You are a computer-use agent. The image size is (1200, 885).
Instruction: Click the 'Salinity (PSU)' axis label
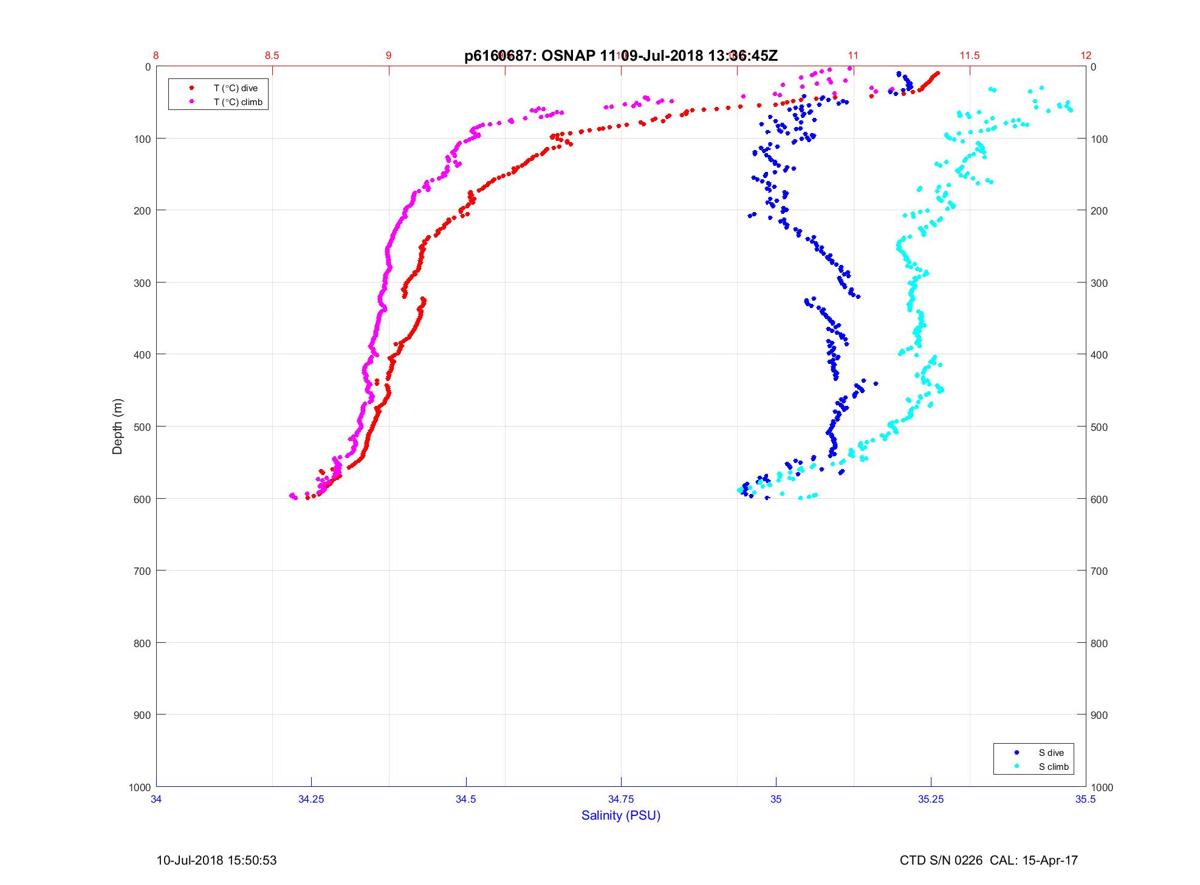tap(621, 816)
